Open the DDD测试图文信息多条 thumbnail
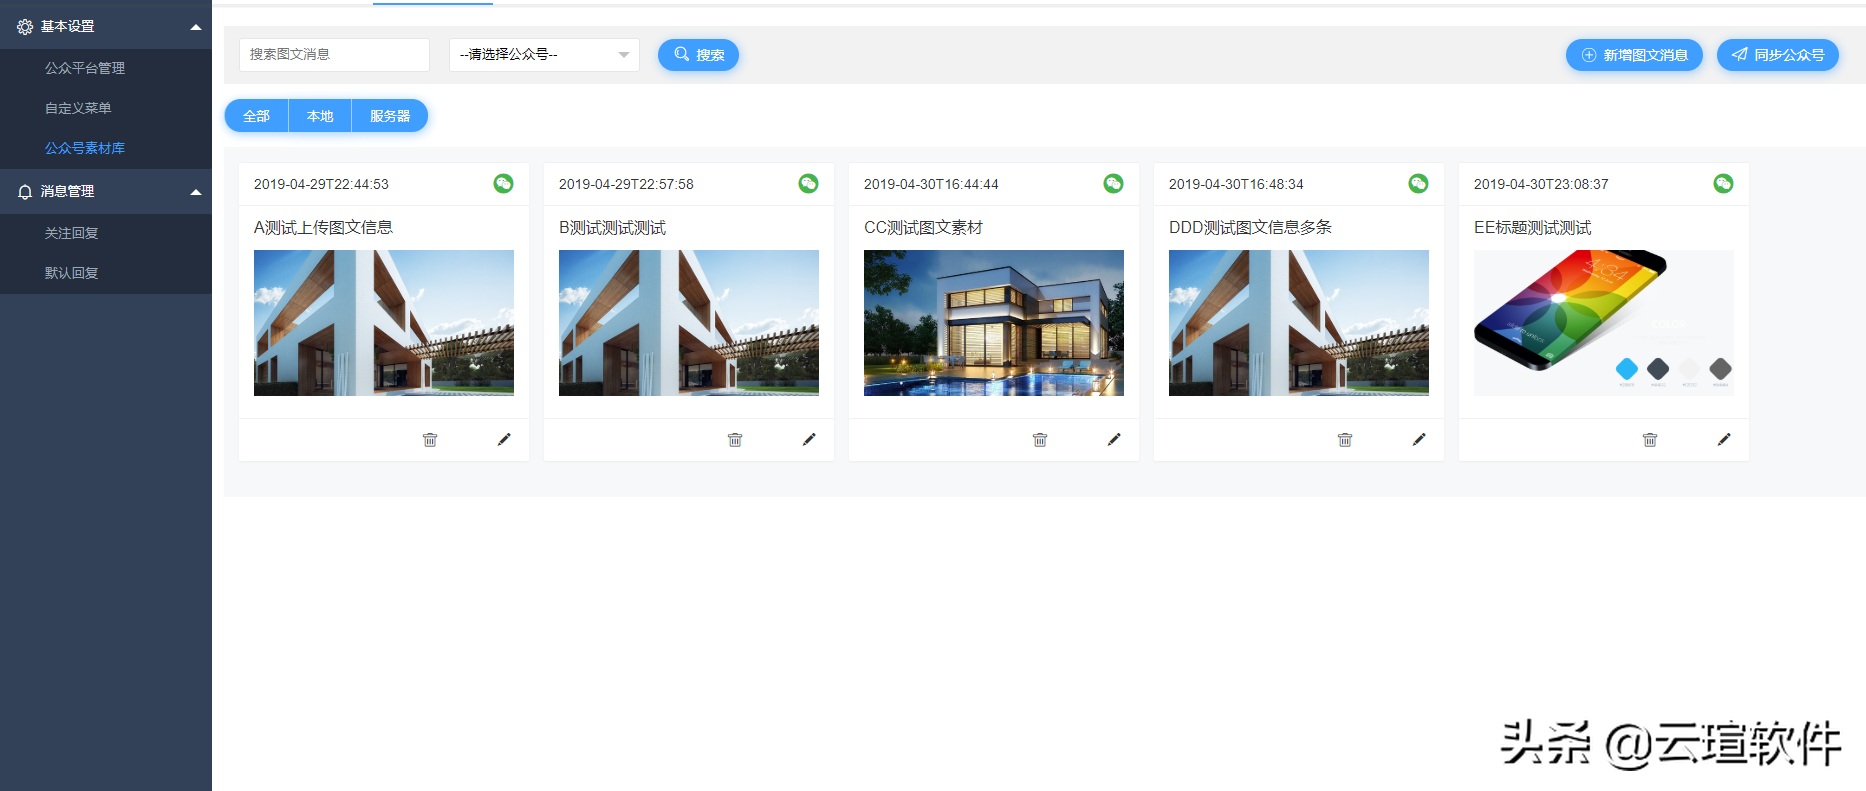 click(1299, 323)
